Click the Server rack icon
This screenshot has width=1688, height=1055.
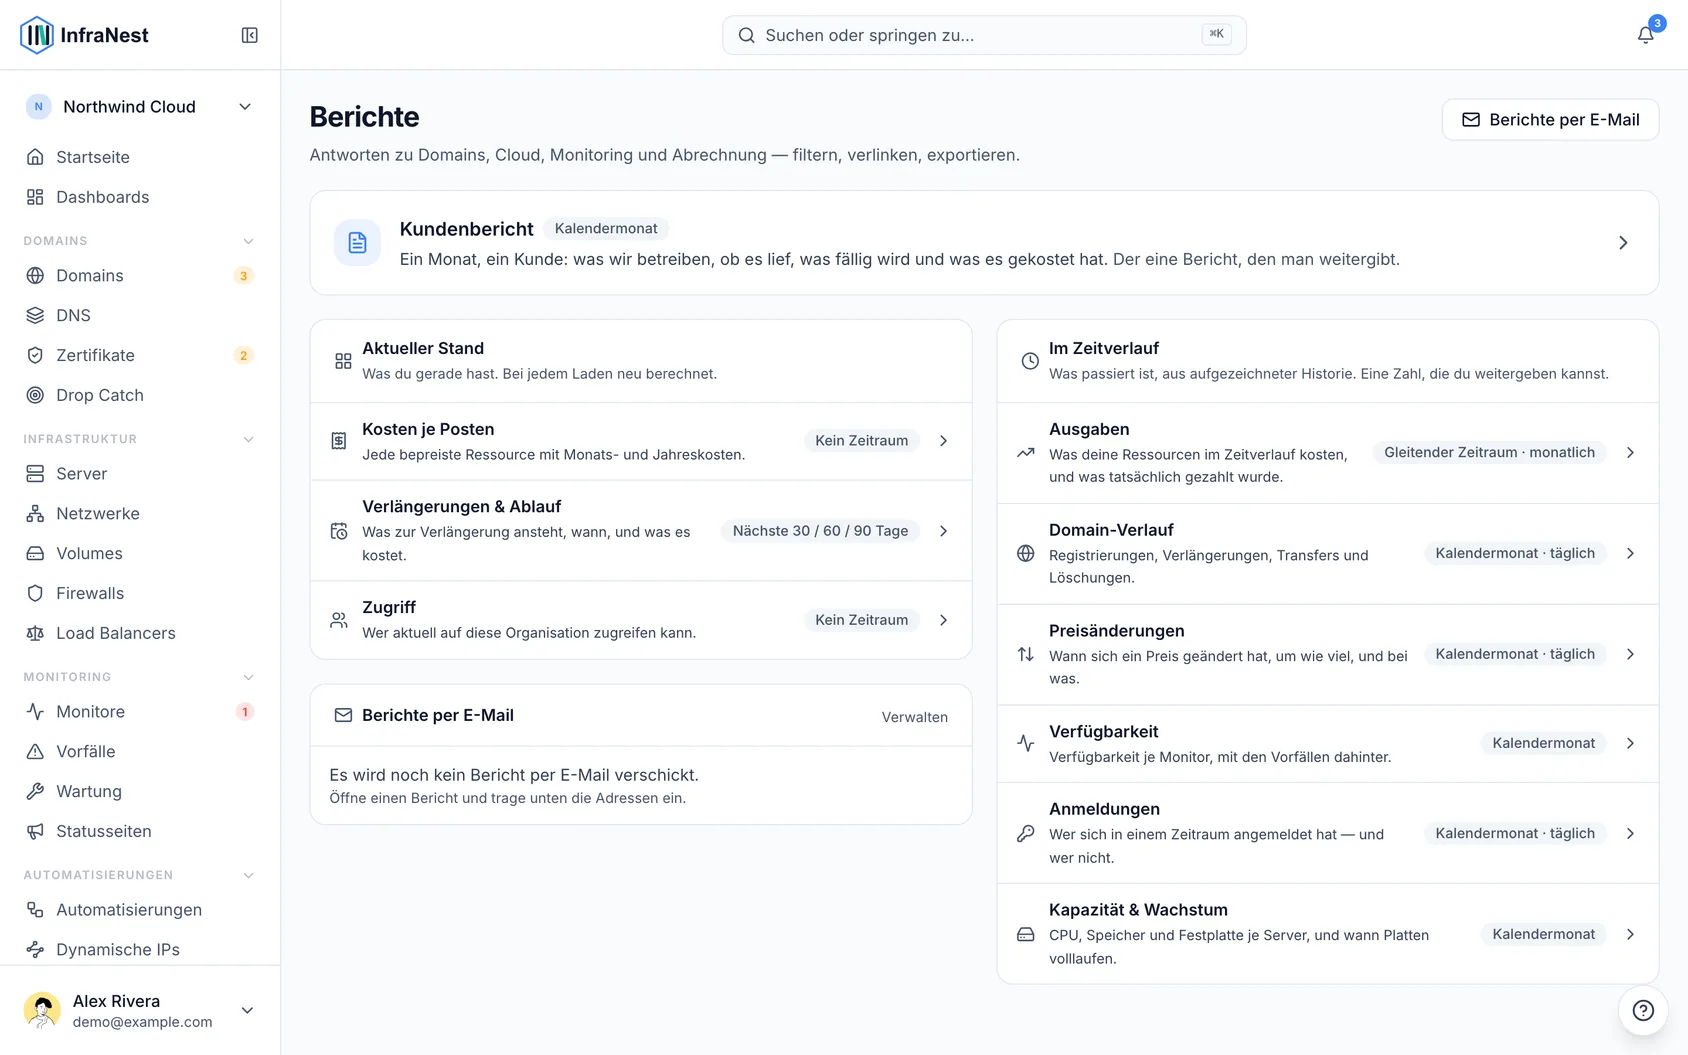[x=35, y=473]
